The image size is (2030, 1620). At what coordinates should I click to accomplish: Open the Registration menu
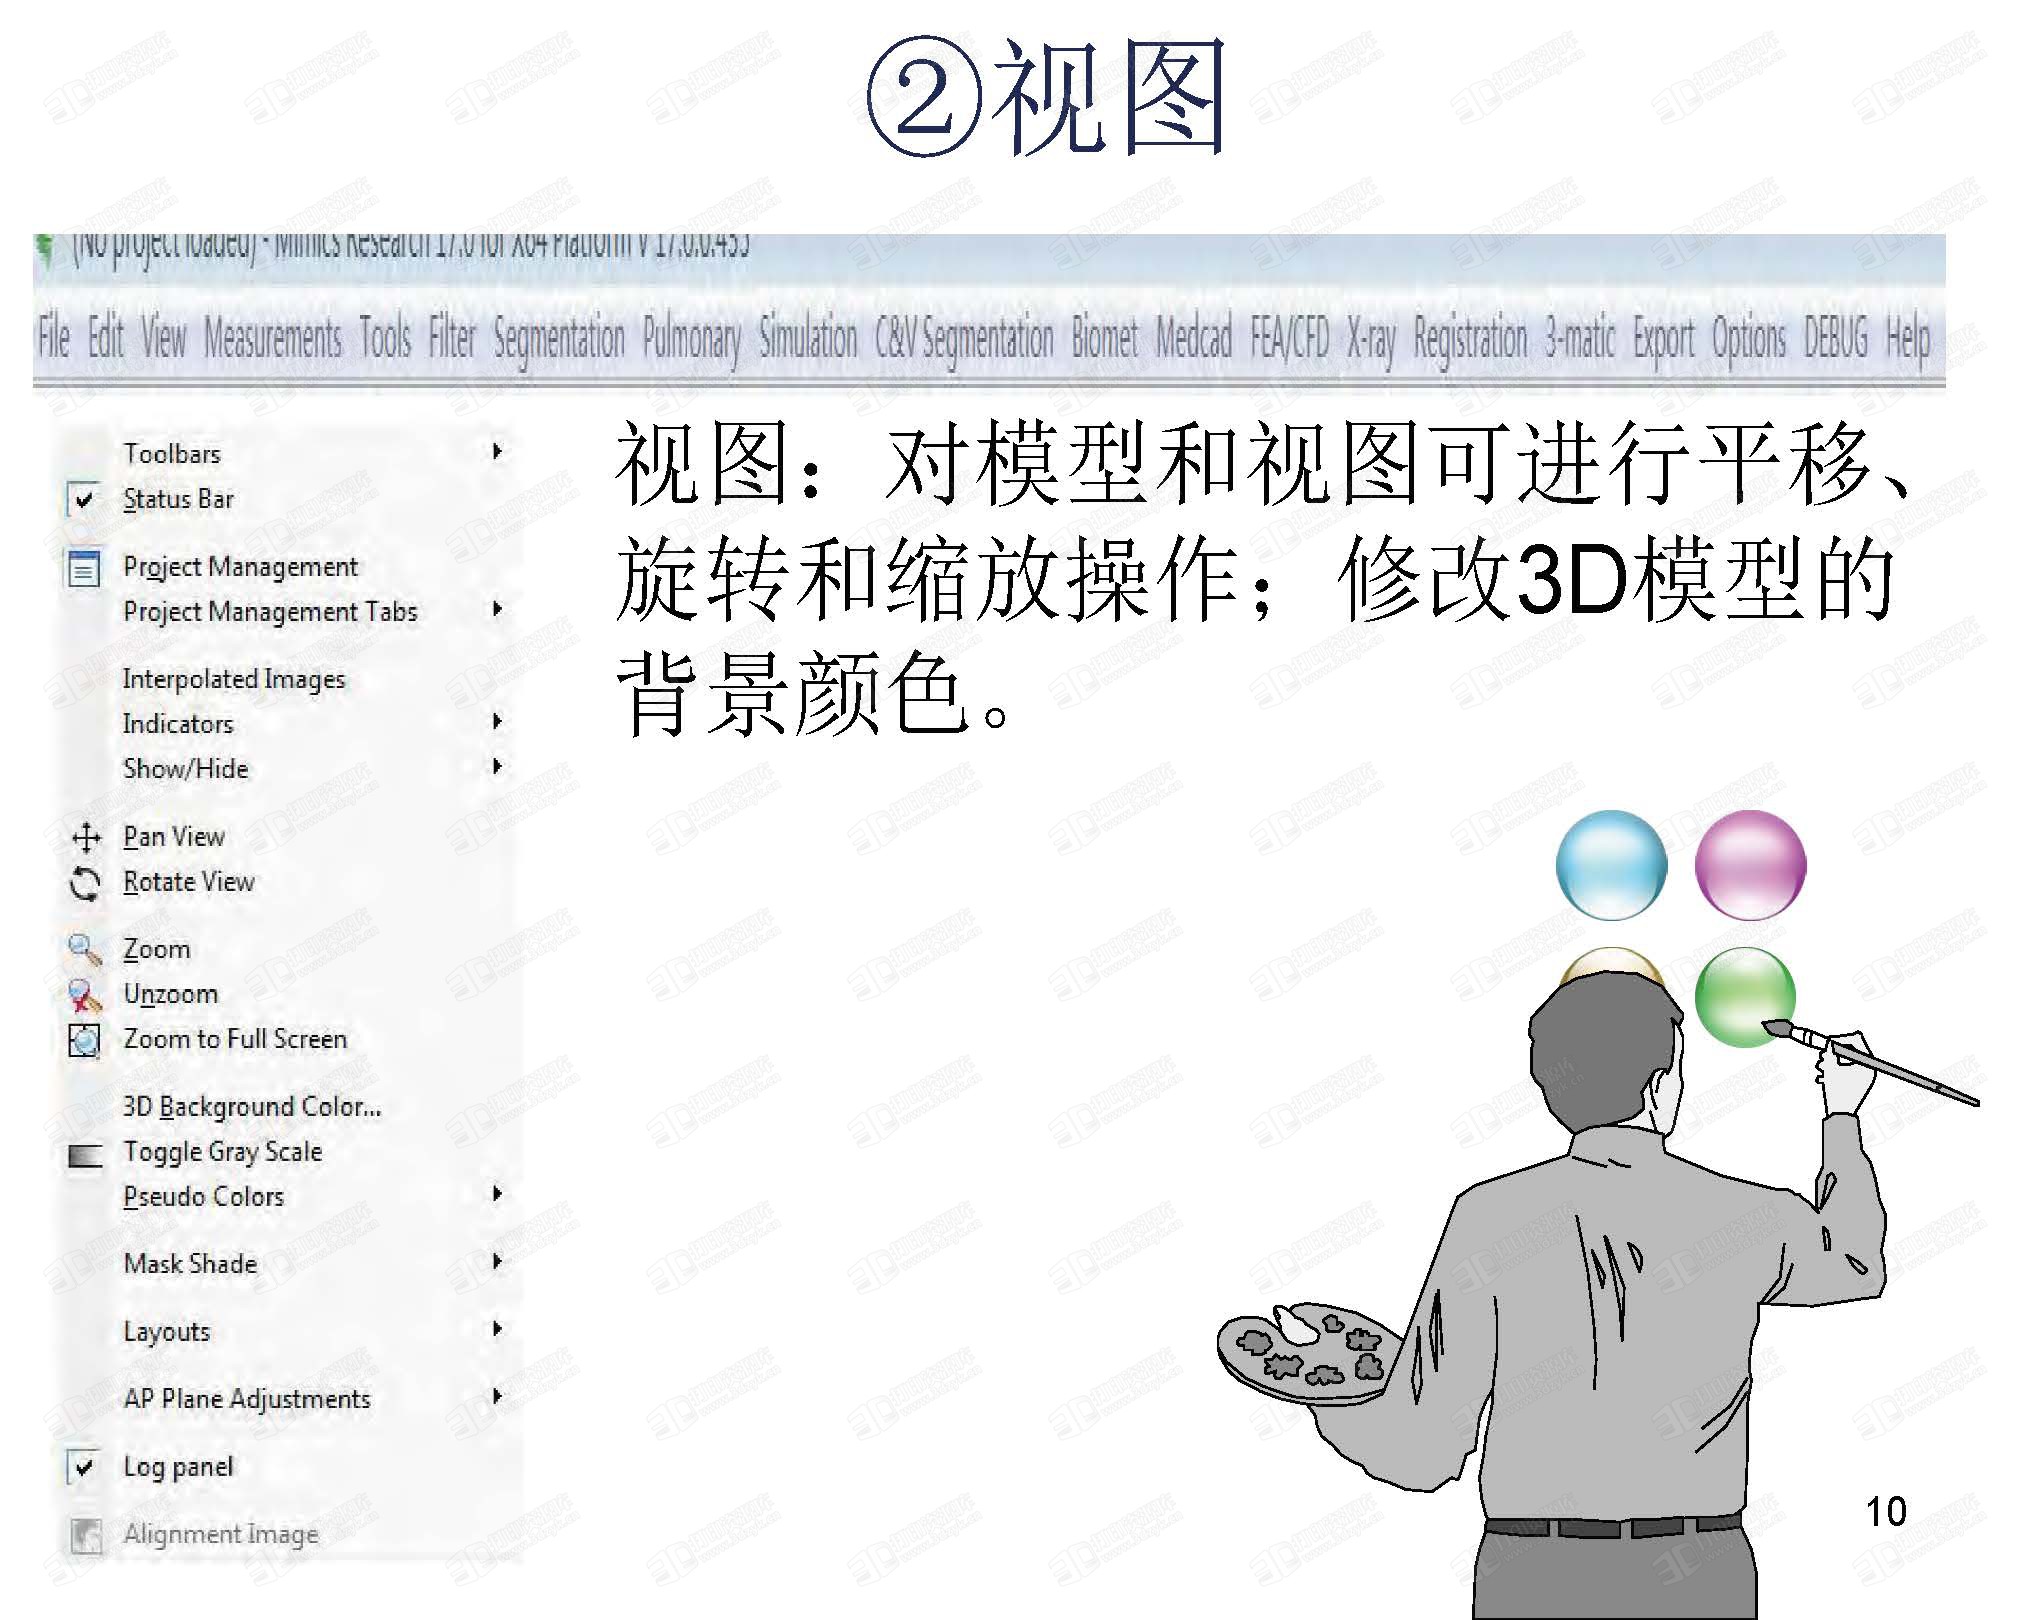(x=1470, y=340)
